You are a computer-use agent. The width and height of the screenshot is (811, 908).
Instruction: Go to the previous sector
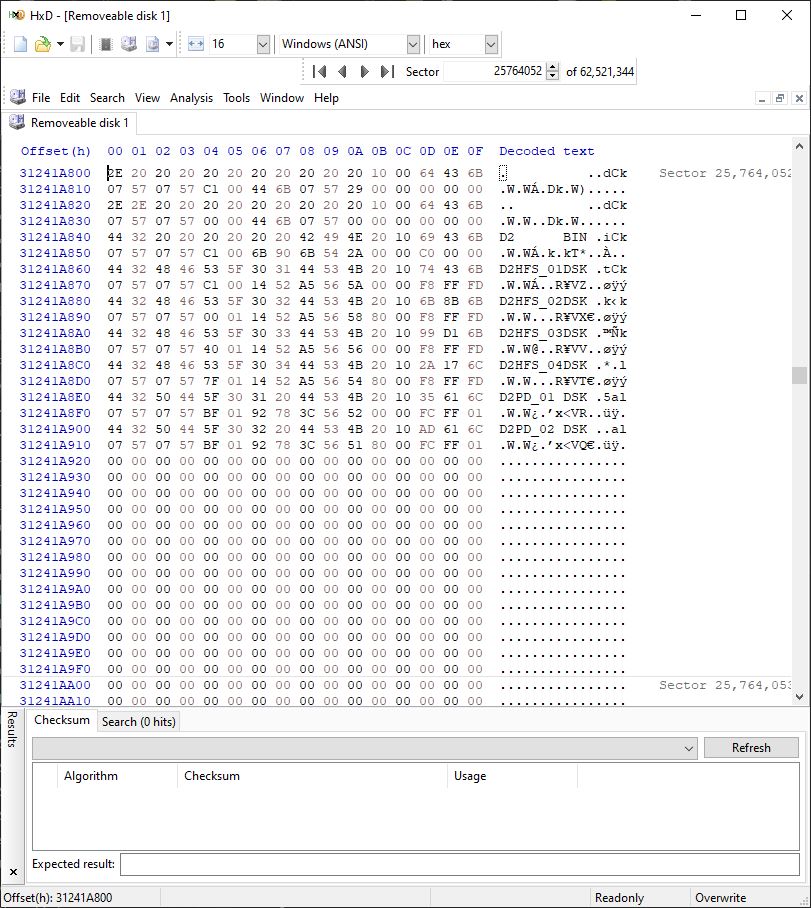tap(342, 71)
